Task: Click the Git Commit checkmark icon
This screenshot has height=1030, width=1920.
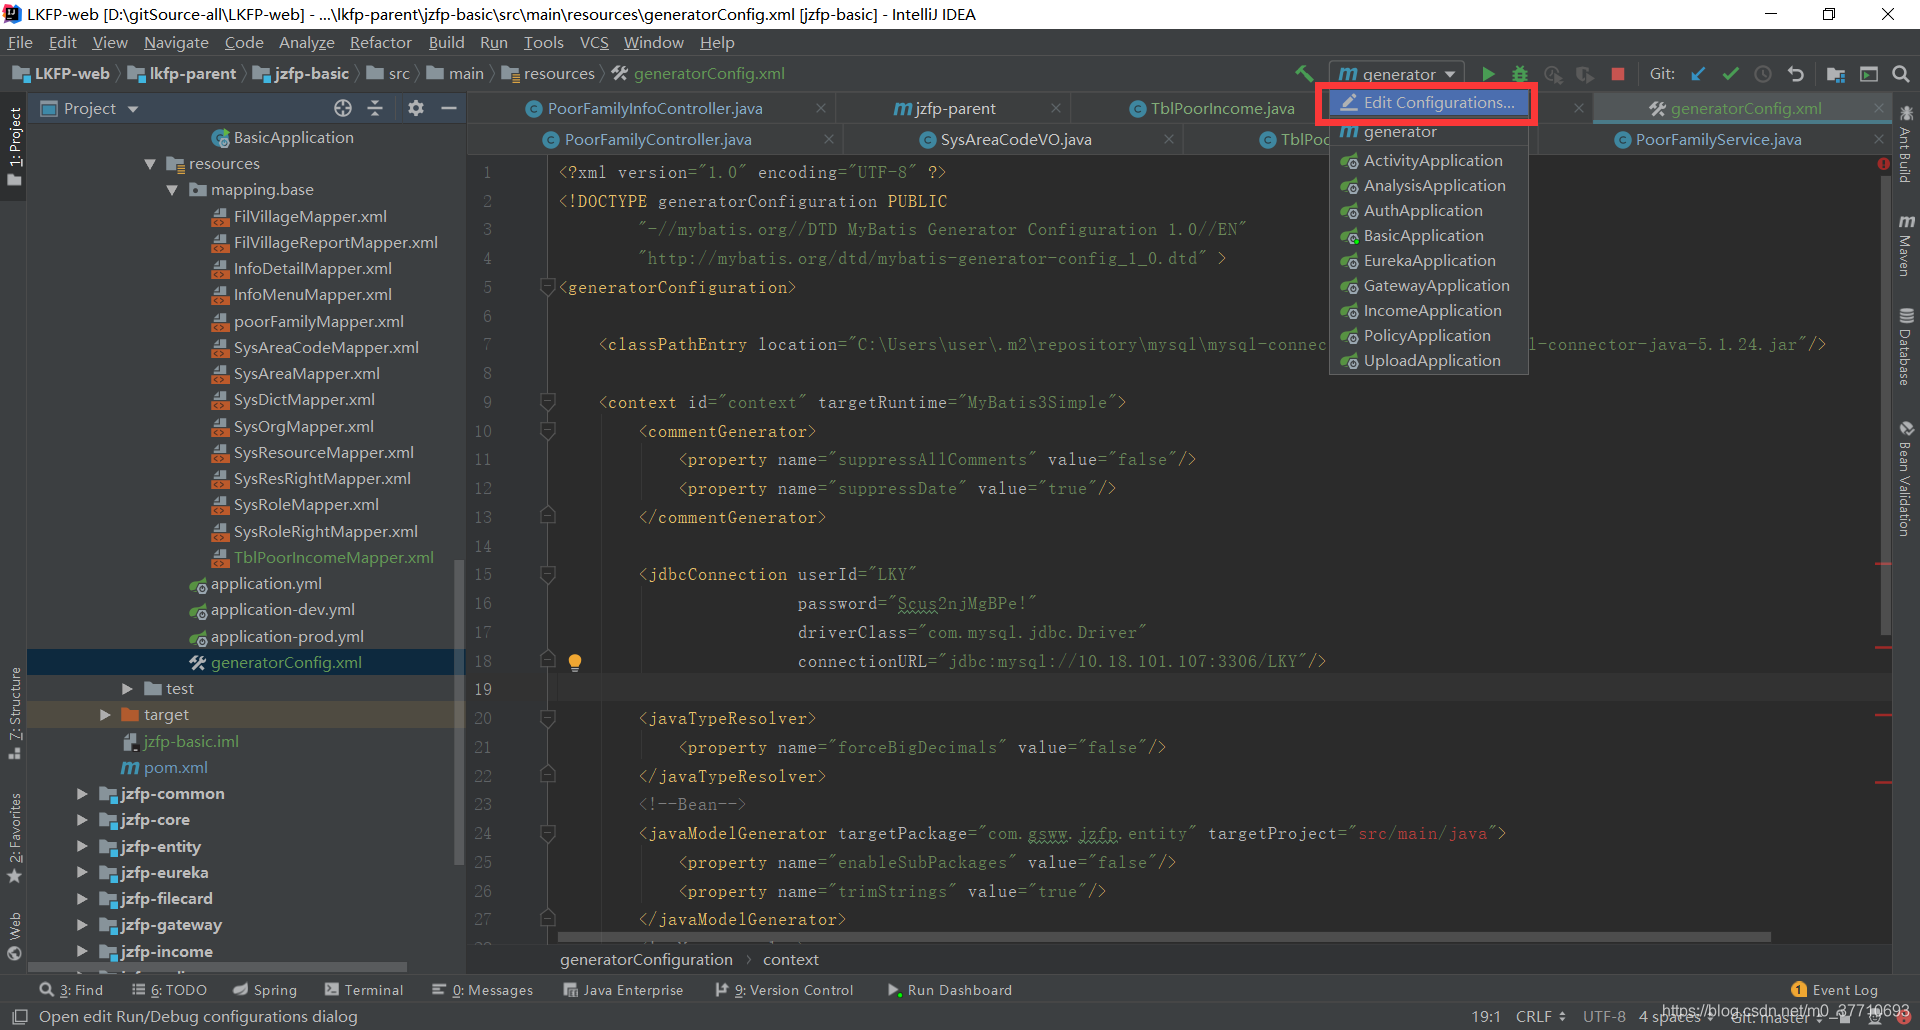Action: coord(1730,74)
